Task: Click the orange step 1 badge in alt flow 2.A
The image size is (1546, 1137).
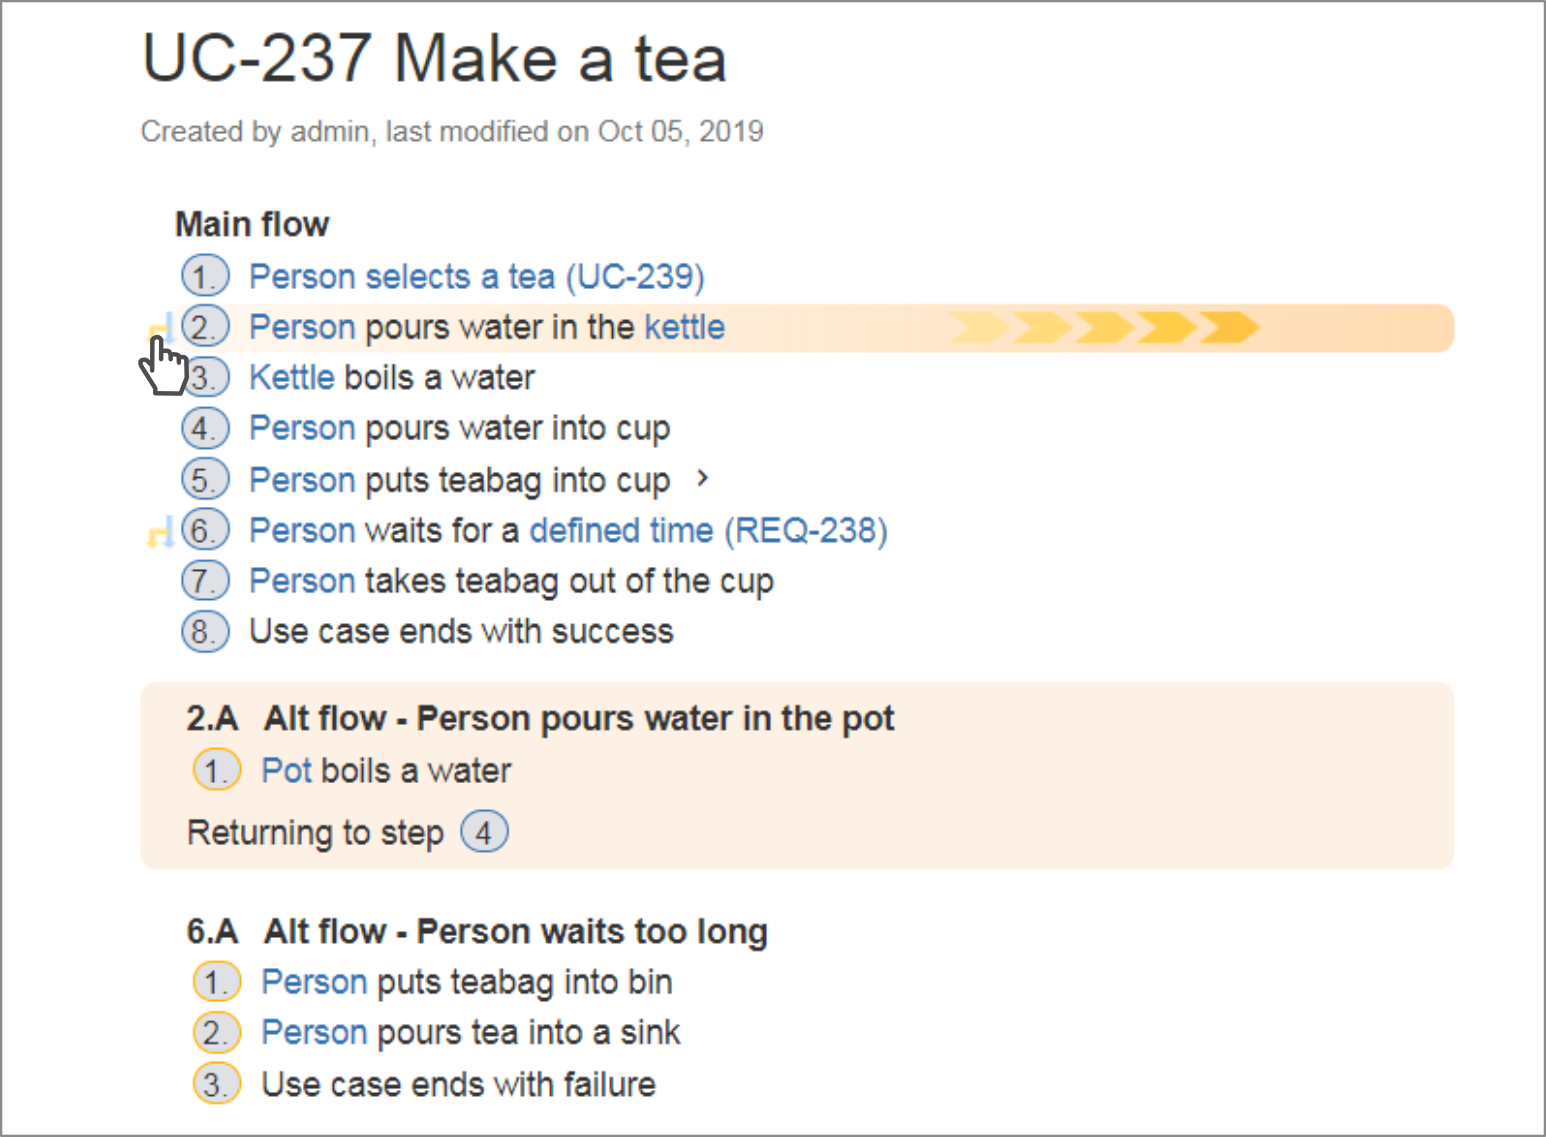Action: click(217, 770)
